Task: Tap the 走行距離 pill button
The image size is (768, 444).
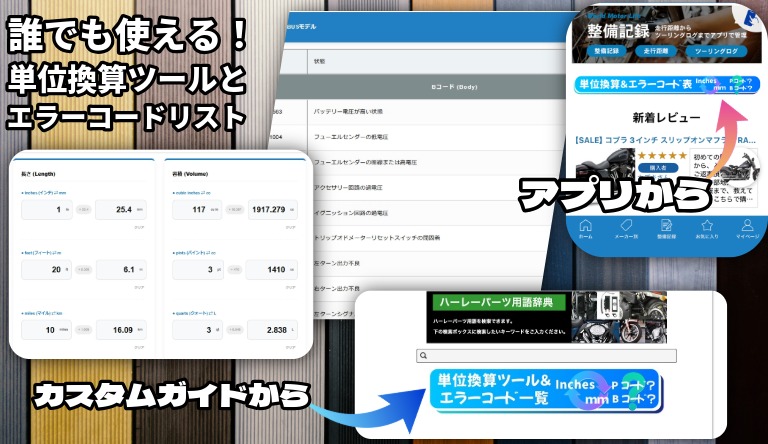Action: pos(656,51)
